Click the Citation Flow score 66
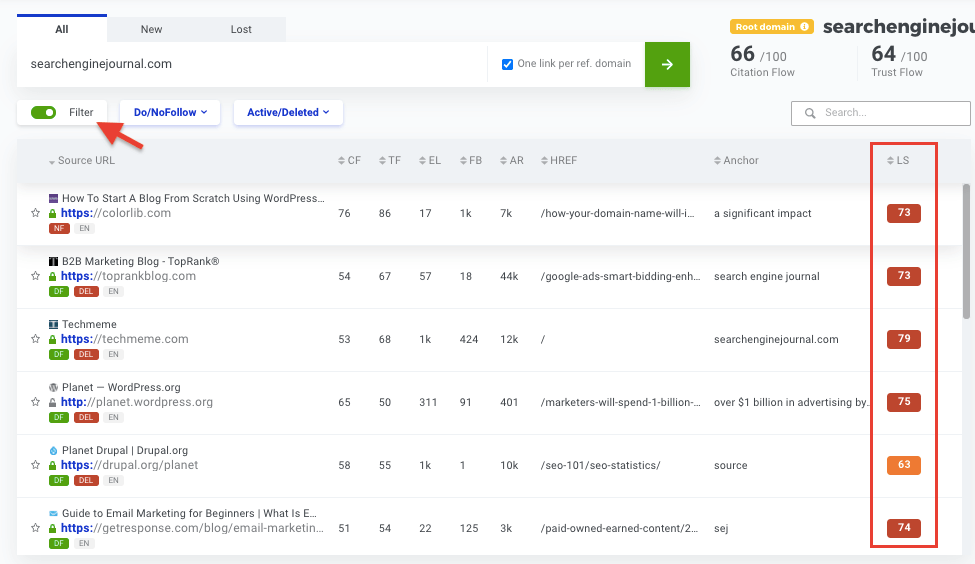Viewport: 975px width, 564px height. tap(742, 54)
